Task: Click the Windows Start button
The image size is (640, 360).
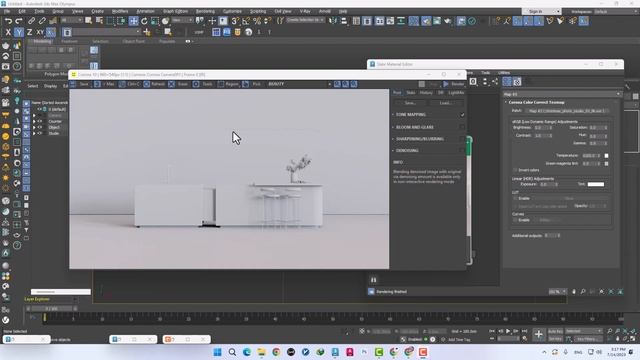Action: [217, 352]
